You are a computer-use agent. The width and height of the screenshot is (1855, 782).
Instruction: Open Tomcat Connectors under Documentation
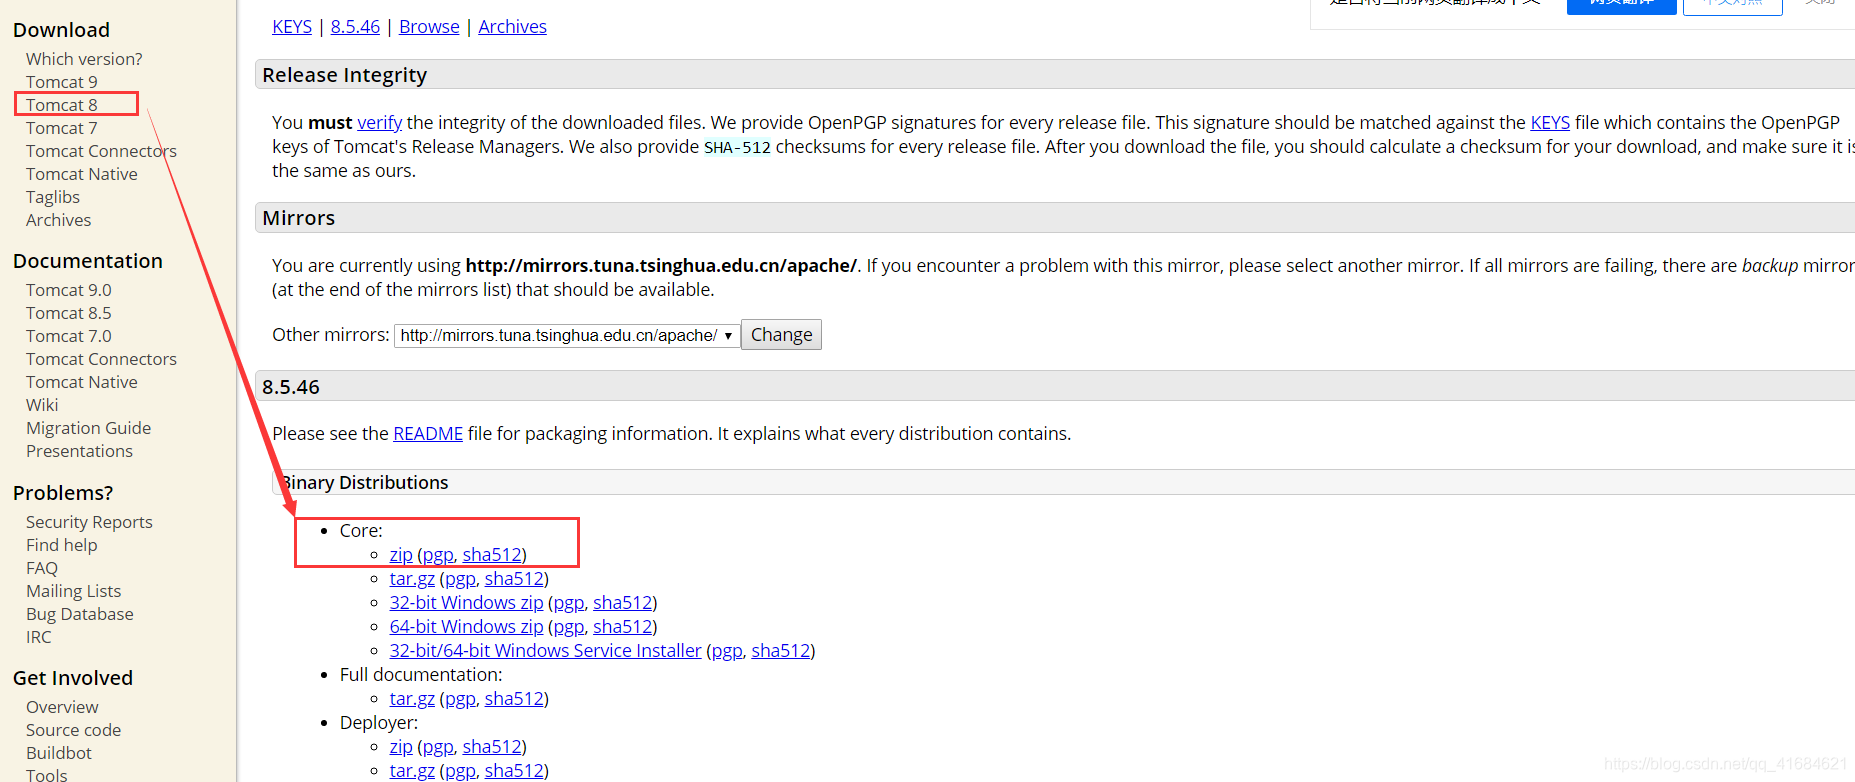click(x=101, y=359)
